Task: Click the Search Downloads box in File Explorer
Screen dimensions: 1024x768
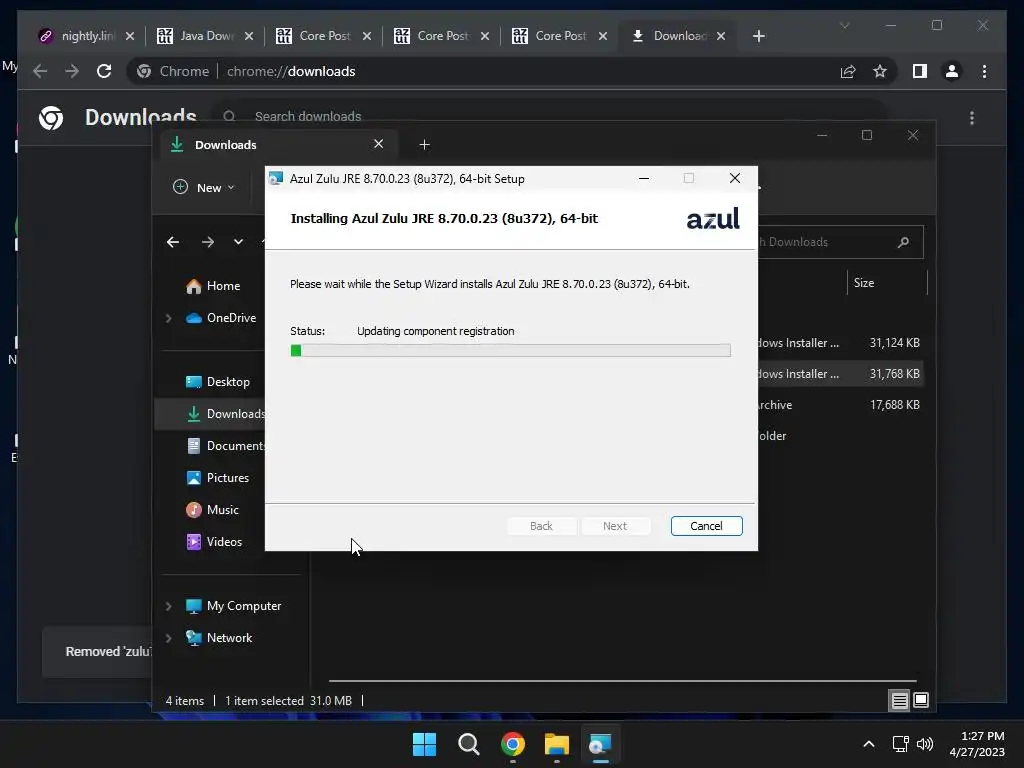Action: [840, 242]
